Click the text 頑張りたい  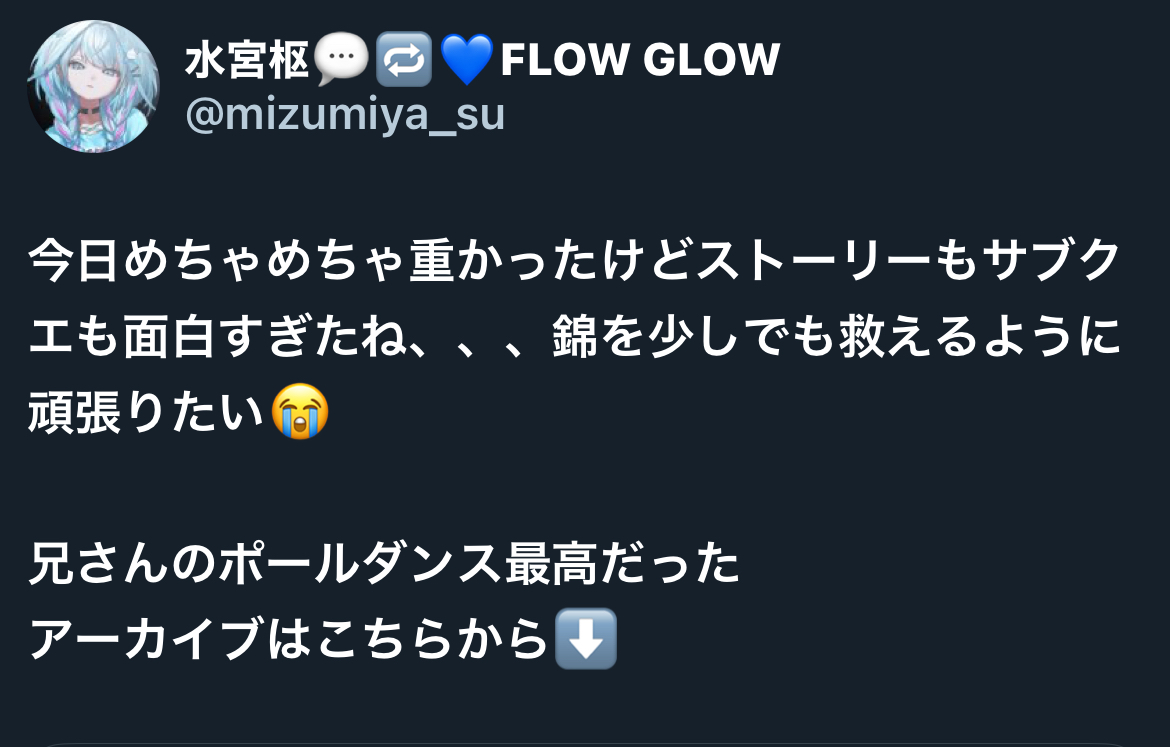coord(147,413)
